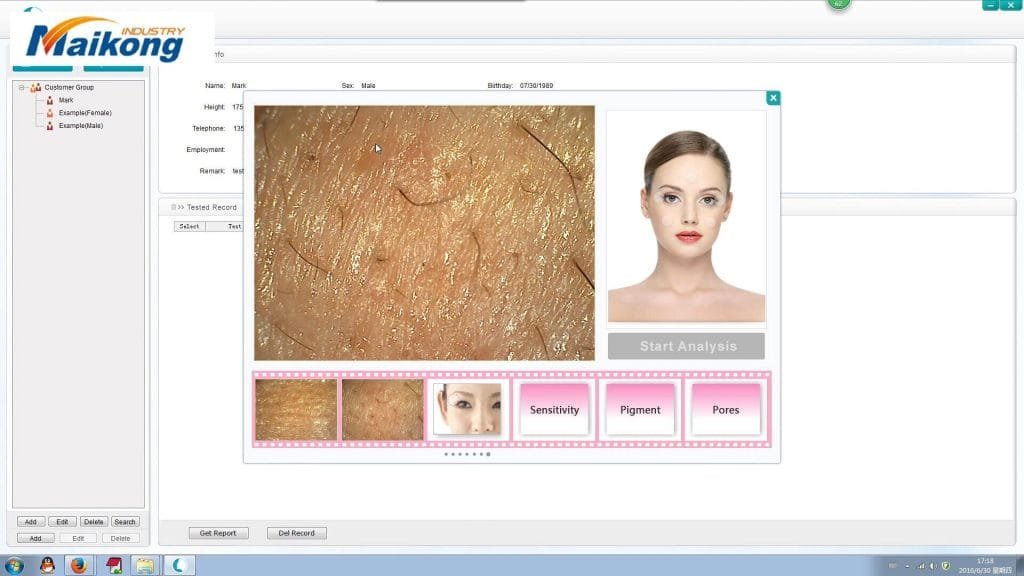Image resolution: width=1024 pixels, height=576 pixels.
Task: Switch to skin analyzer taskbar icon
Action: (x=178, y=566)
